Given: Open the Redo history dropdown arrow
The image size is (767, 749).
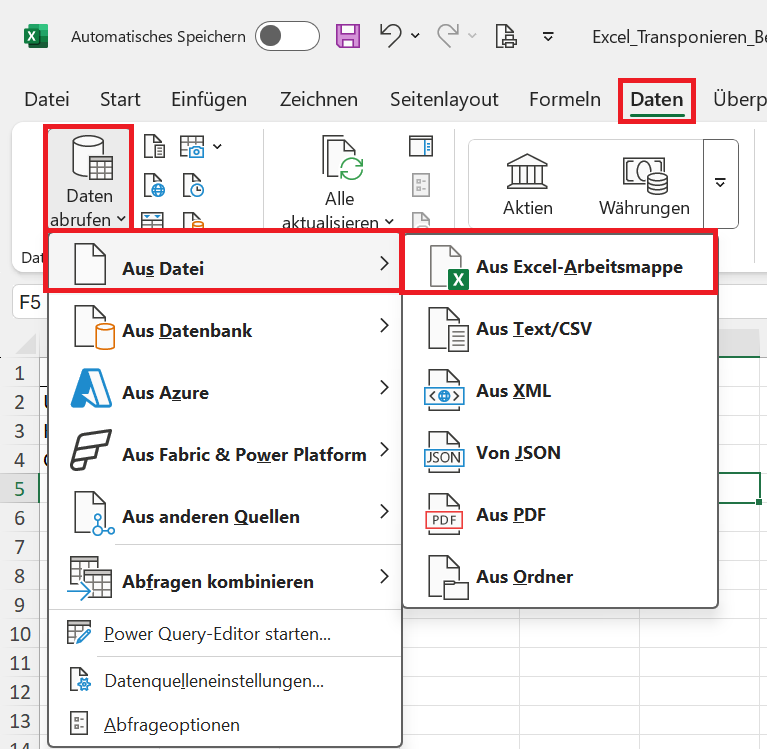Looking at the screenshot, I should (472, 36).
